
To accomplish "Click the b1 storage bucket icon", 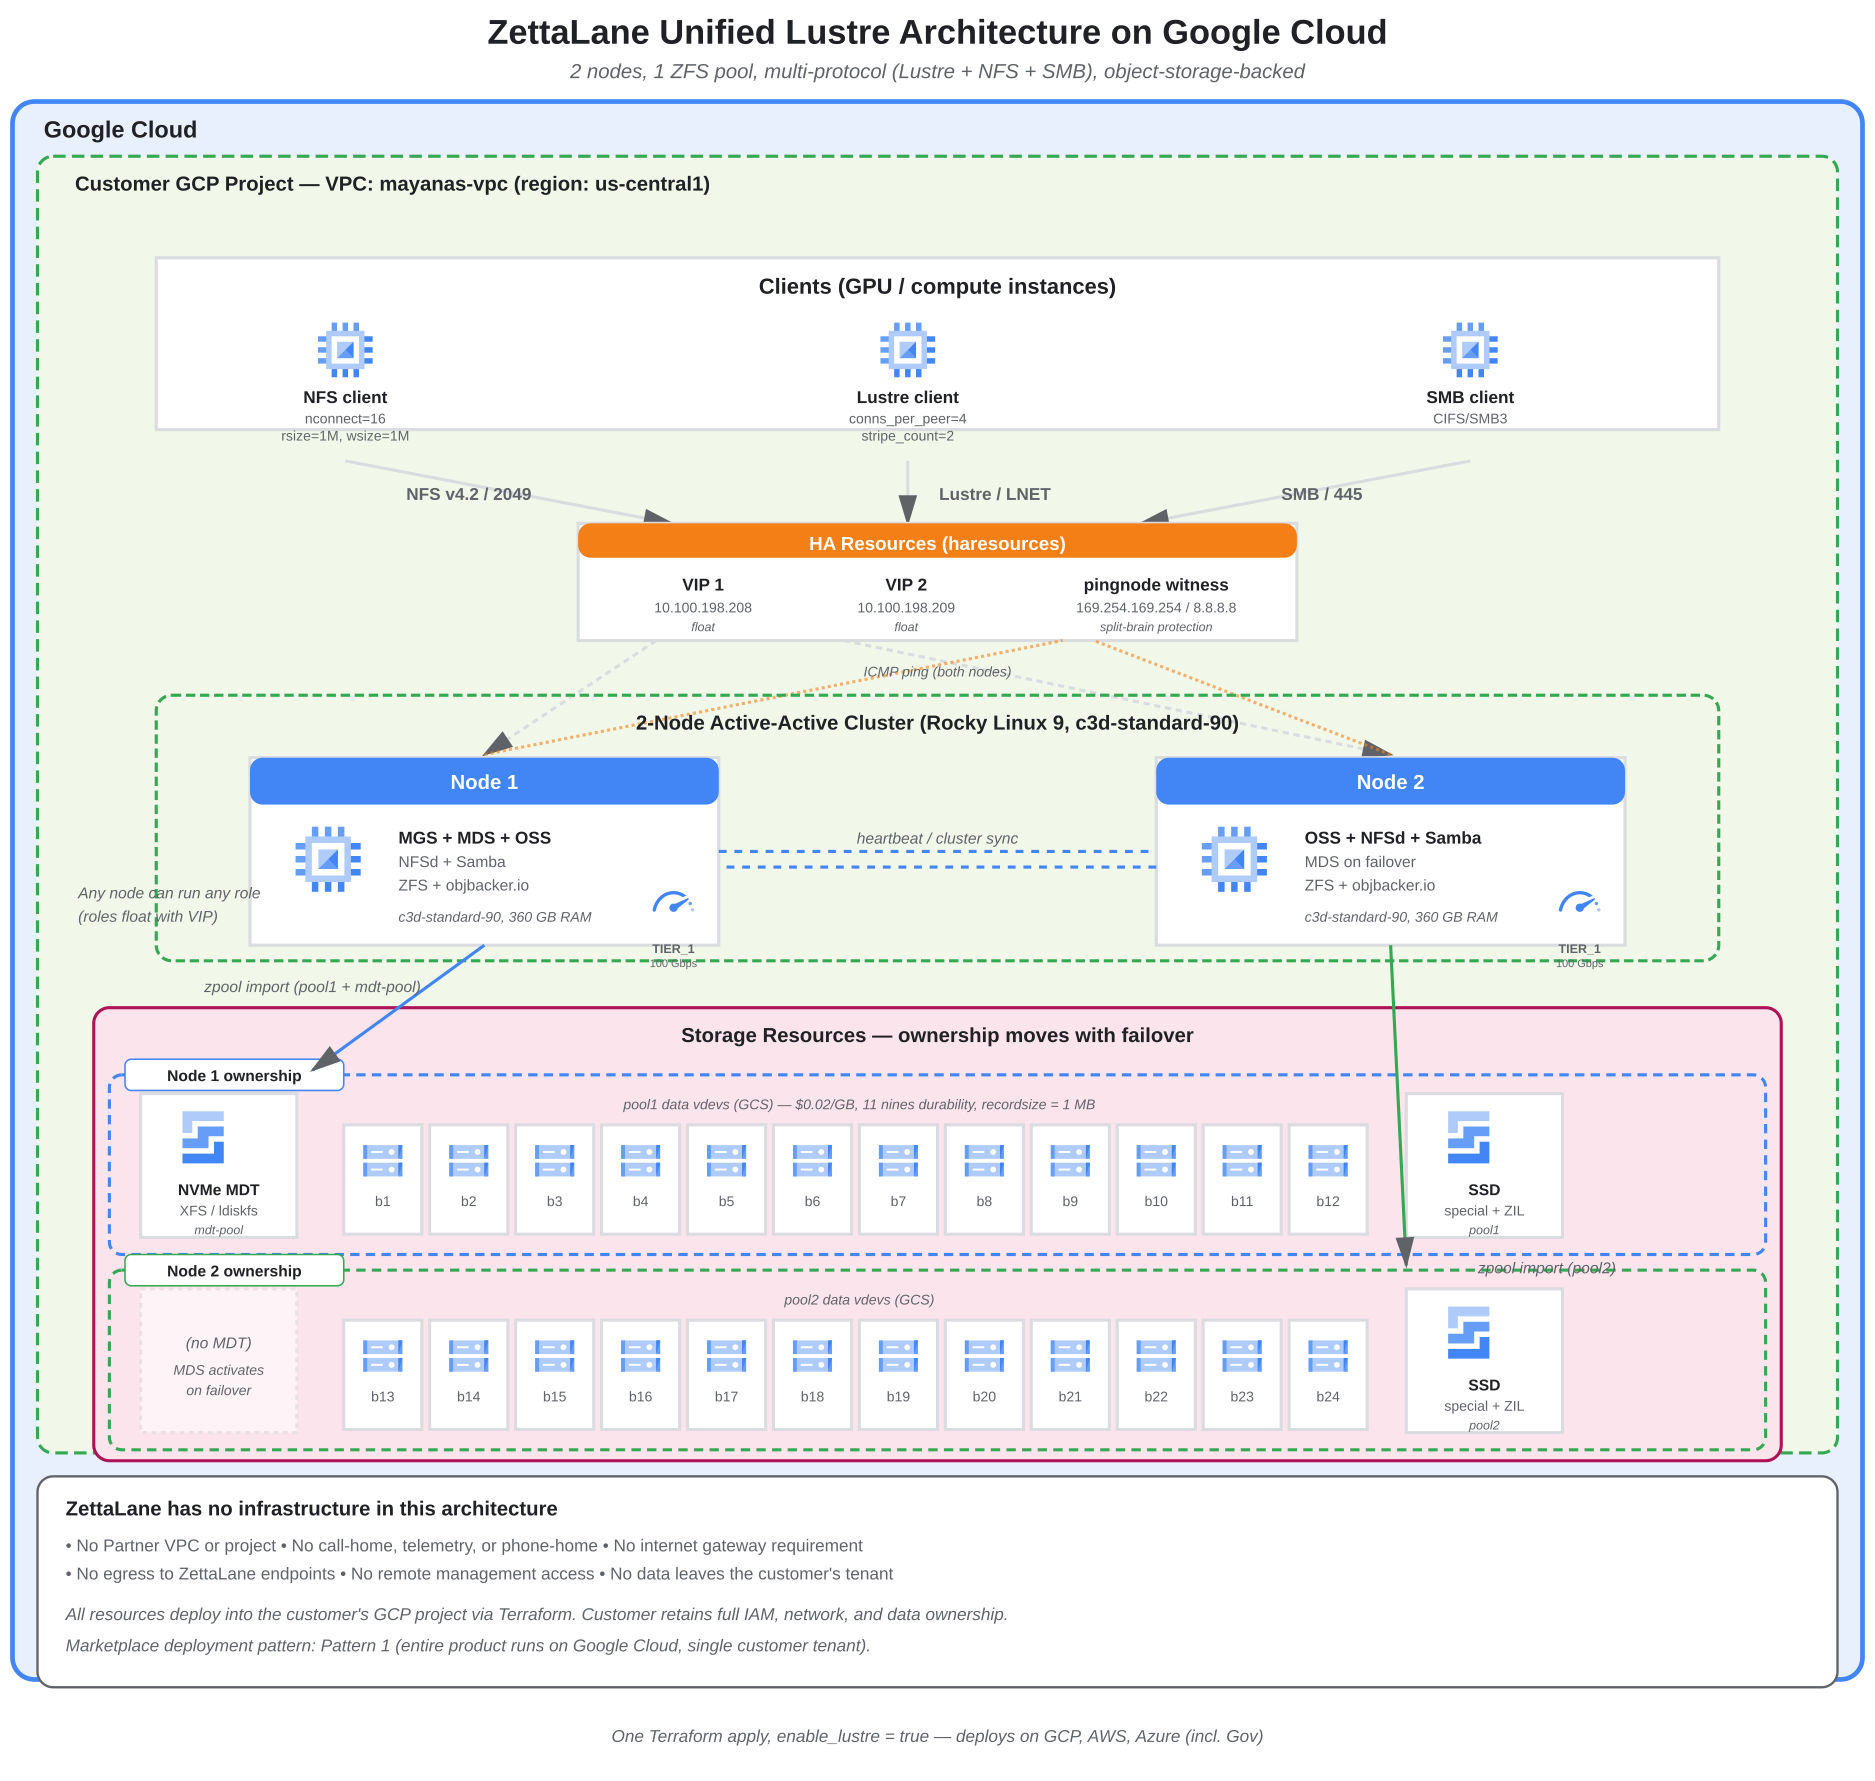I will (x=382, y=1160).
